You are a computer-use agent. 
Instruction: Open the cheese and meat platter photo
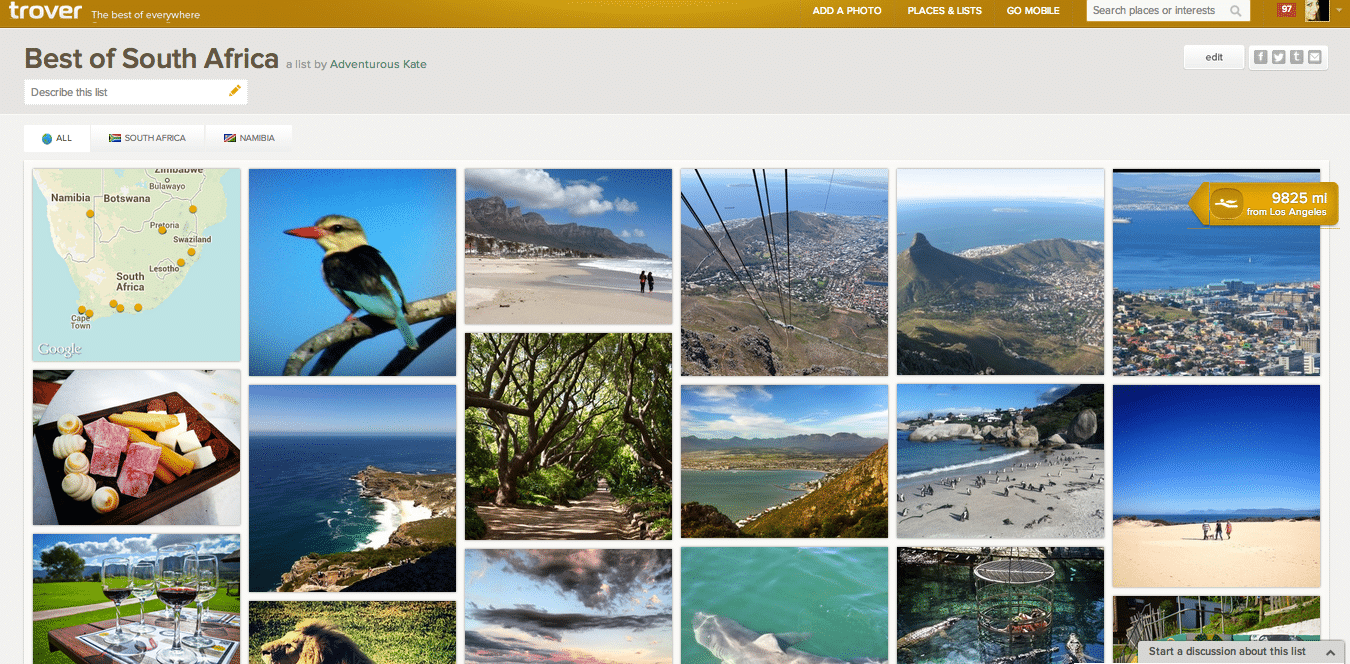point(137,447)
